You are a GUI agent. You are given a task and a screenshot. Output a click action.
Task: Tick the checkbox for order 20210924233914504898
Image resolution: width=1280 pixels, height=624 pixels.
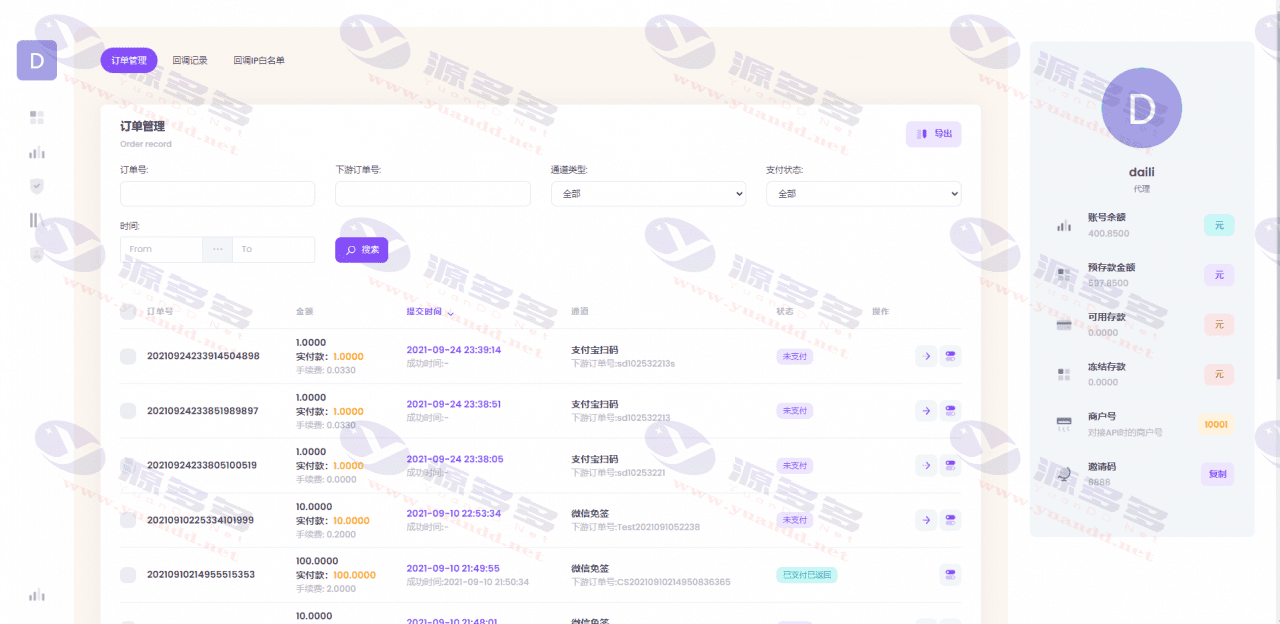128,356
